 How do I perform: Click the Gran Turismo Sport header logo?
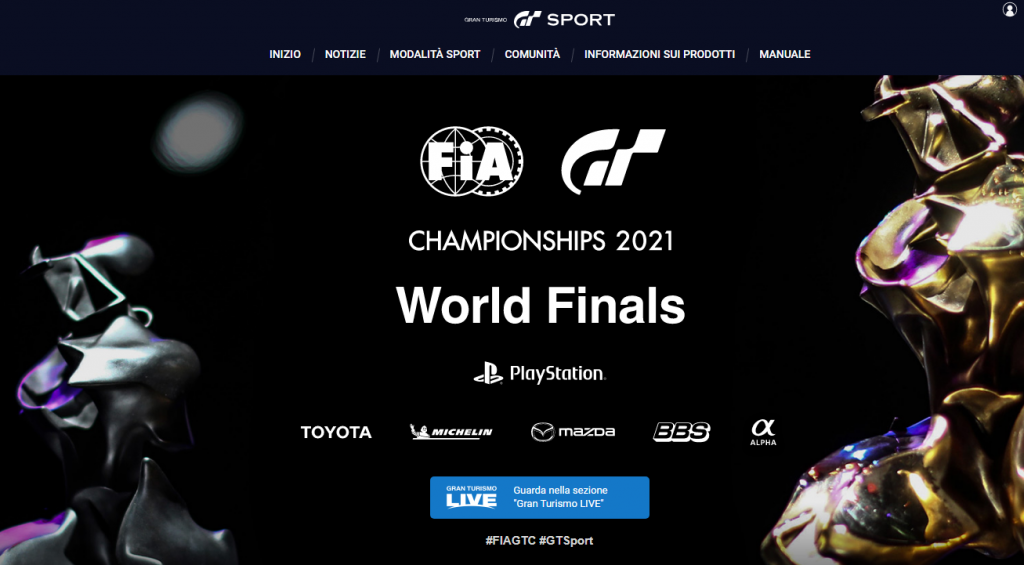pyautogui.click(x=539, y=20)
